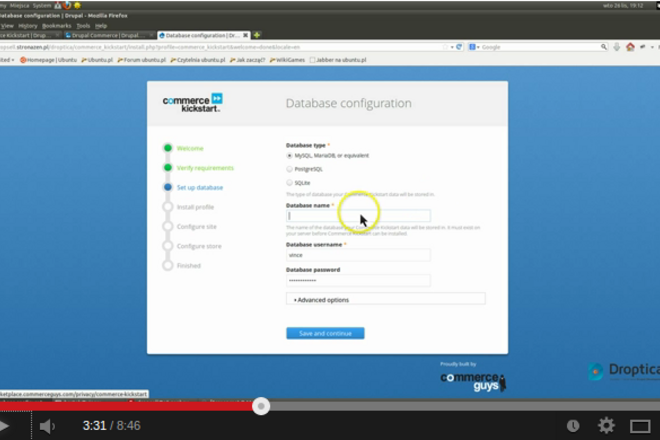Open video settings gear icon
Viewport: 660px width, 440px height.
[x=606, y=425]
